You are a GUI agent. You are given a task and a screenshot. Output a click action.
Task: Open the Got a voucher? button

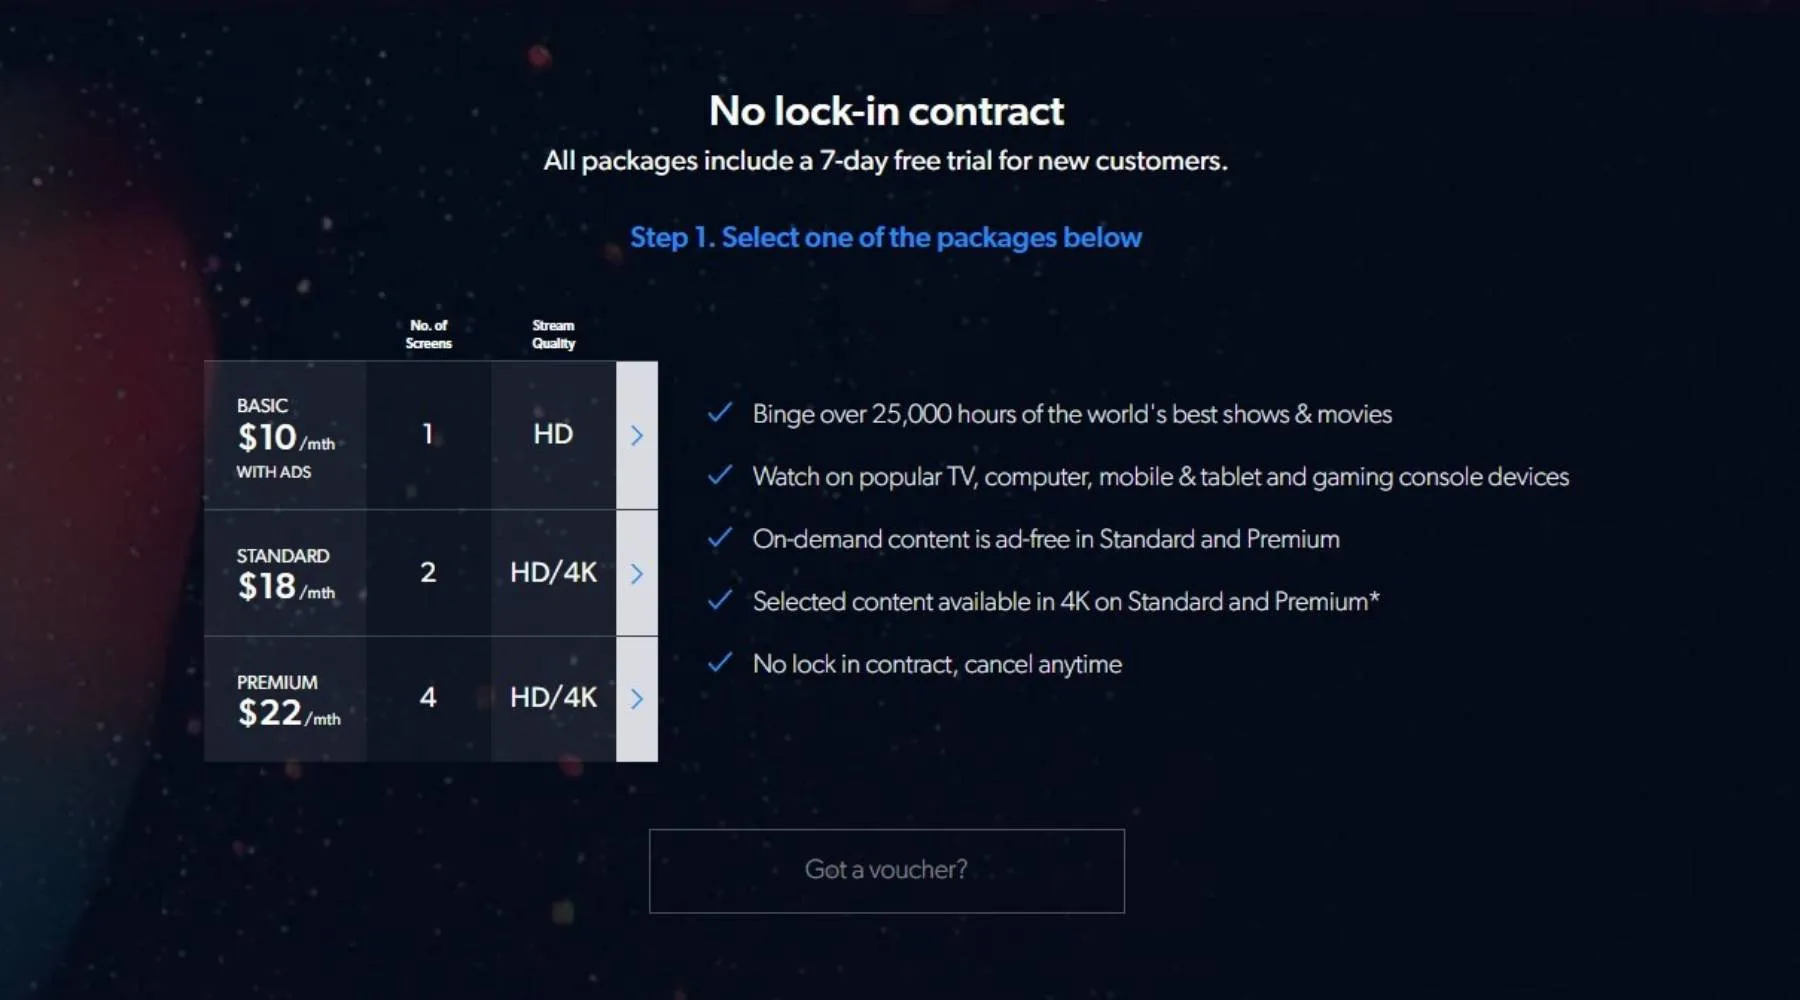coord(886,870)
